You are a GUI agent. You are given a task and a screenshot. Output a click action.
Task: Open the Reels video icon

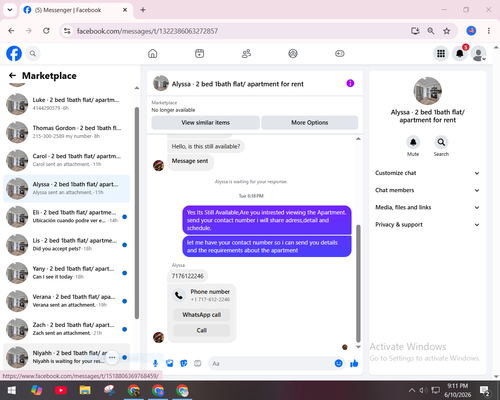click(x=199, y=53)
